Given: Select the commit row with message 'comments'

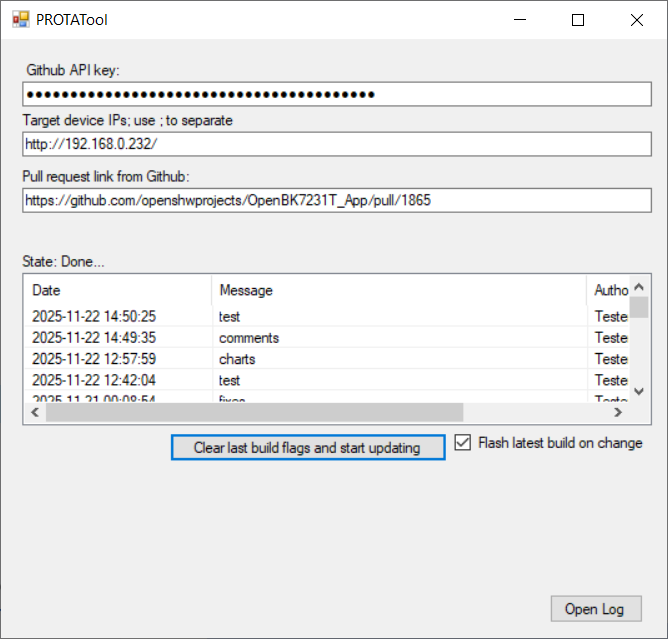Looking at the screenshot, I should tap(249, 338).
